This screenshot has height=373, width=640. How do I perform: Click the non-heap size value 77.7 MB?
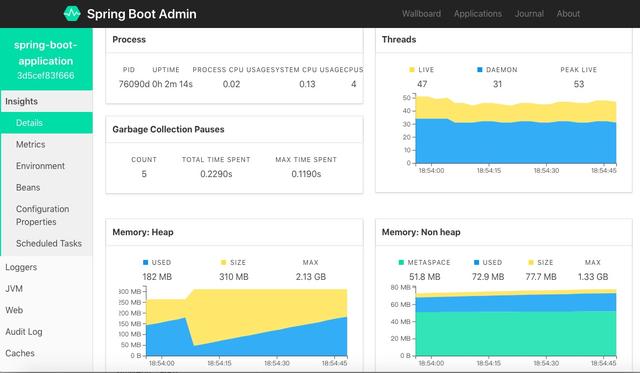pyautogui.click(x=541, y=277)
